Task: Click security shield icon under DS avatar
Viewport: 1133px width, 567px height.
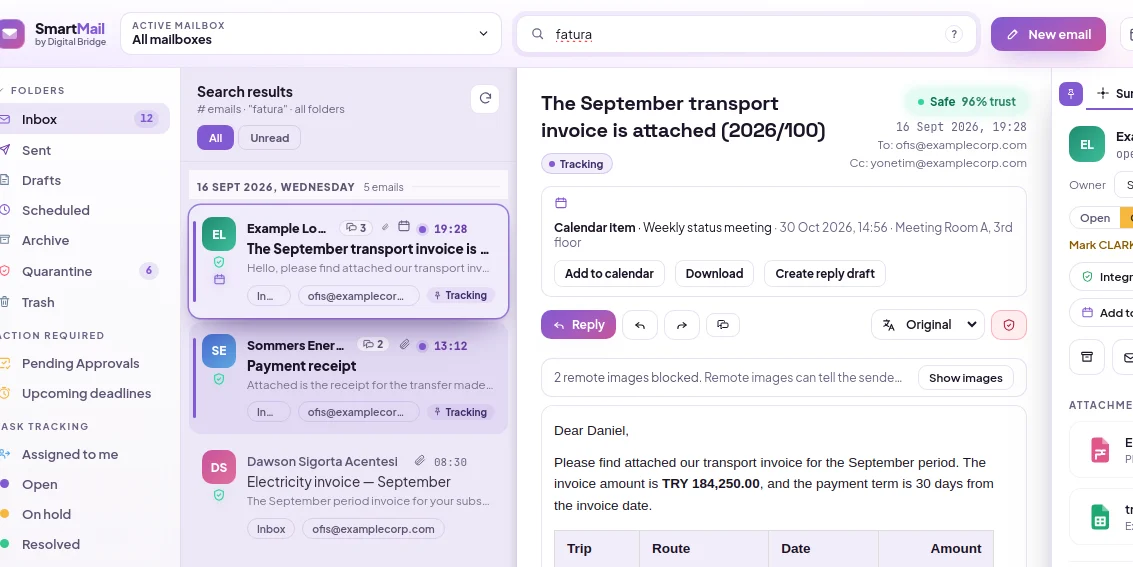Action: coord(219,495)
